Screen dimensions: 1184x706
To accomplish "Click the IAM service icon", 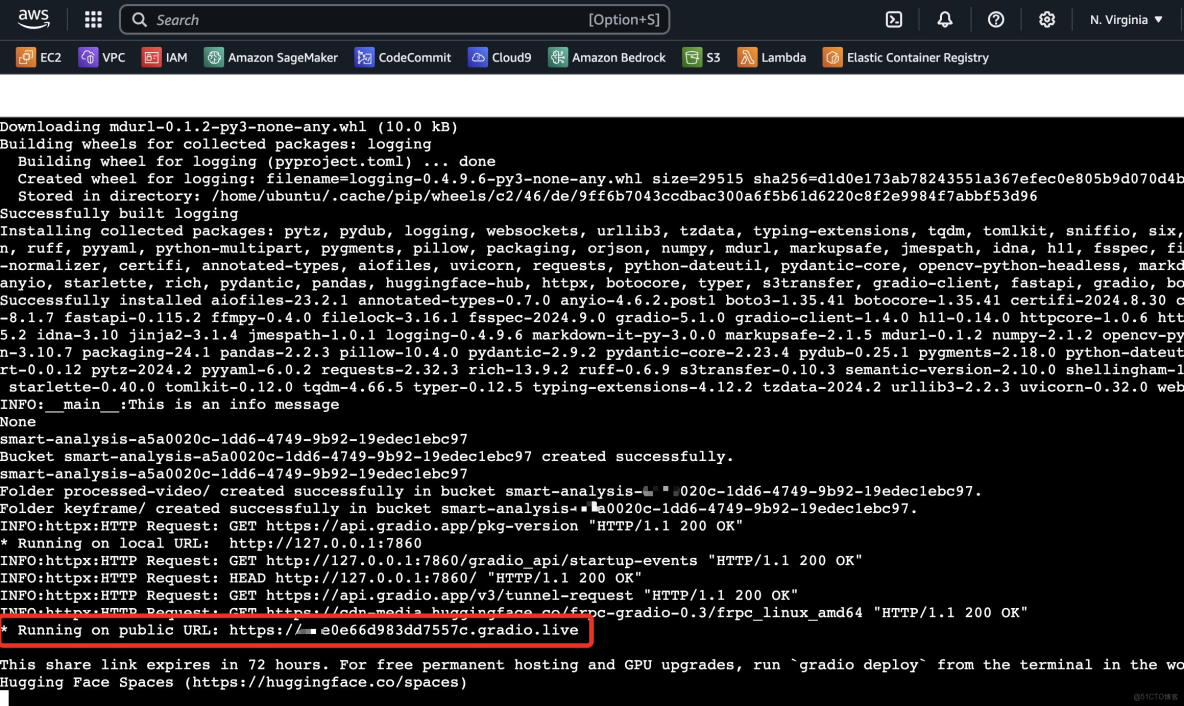I will point(151,57).
